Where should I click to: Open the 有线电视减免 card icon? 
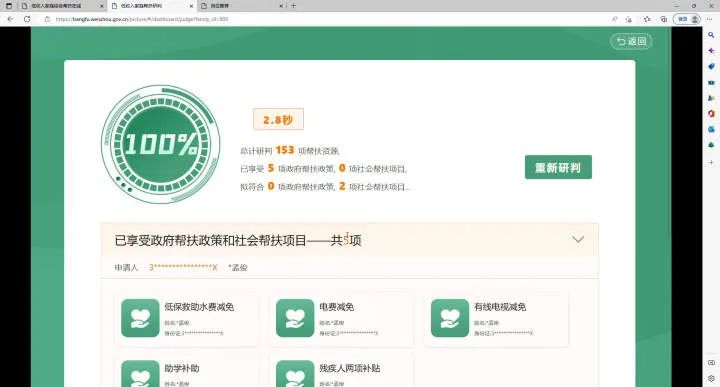point(450,318)
